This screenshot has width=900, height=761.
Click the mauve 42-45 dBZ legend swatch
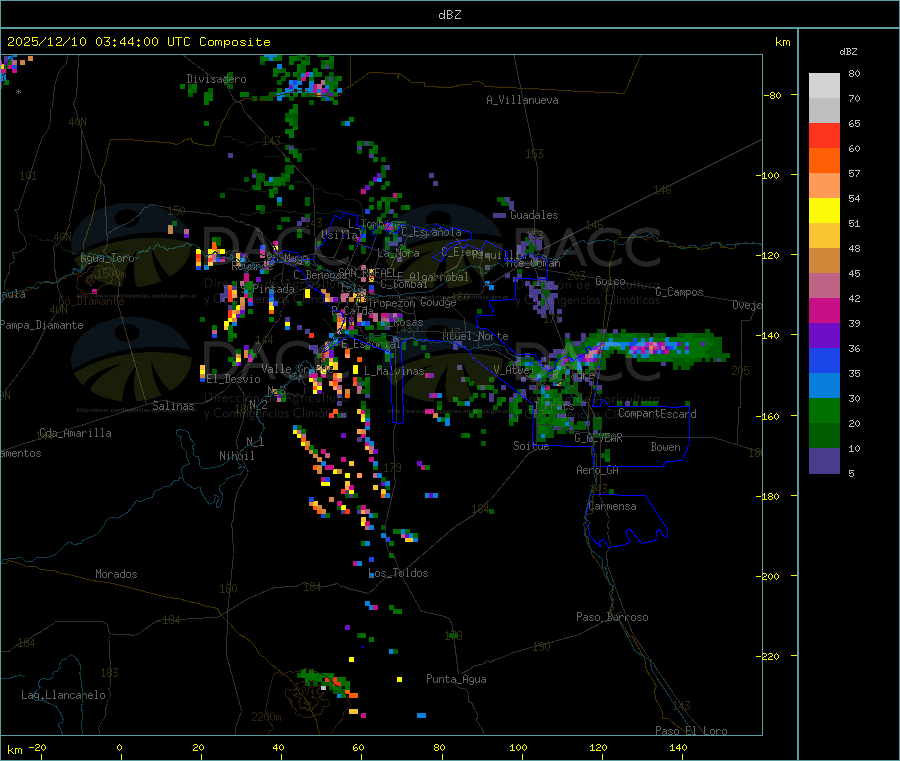point(824,286)
